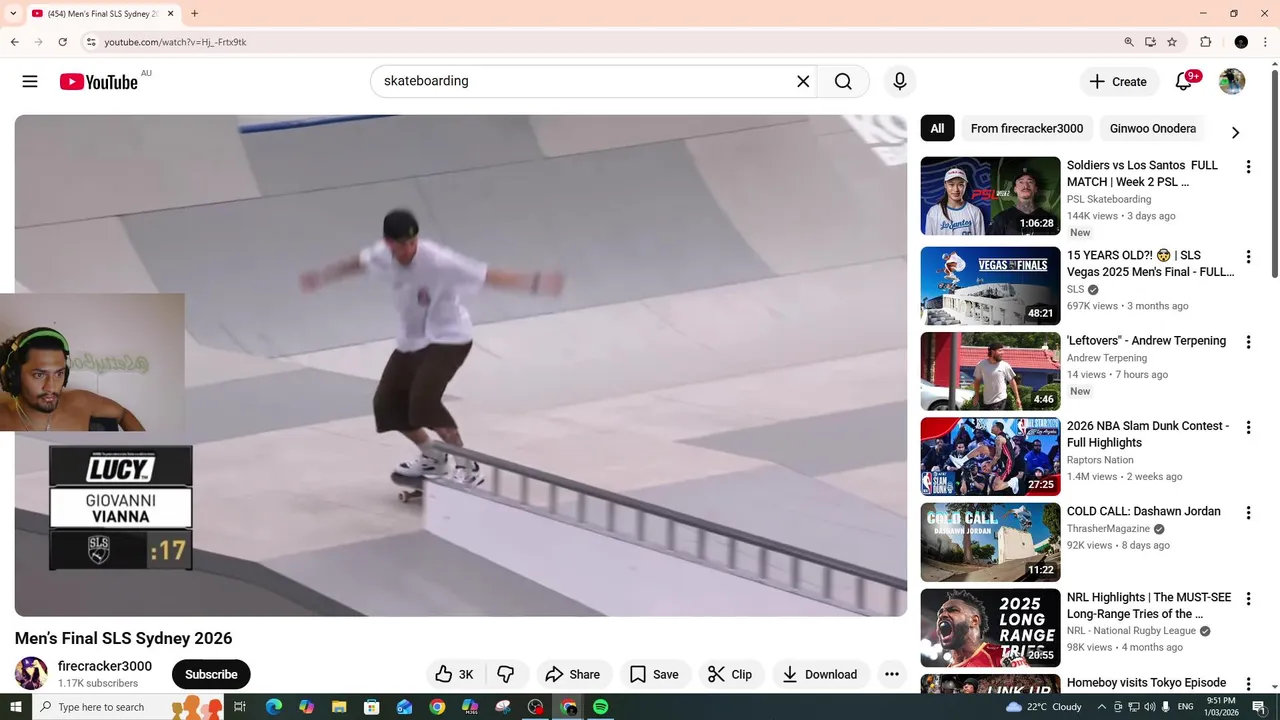Like the video with thumbs up
The height and width of the screenshot is (720, 1280).
click(x=455, y=674)
